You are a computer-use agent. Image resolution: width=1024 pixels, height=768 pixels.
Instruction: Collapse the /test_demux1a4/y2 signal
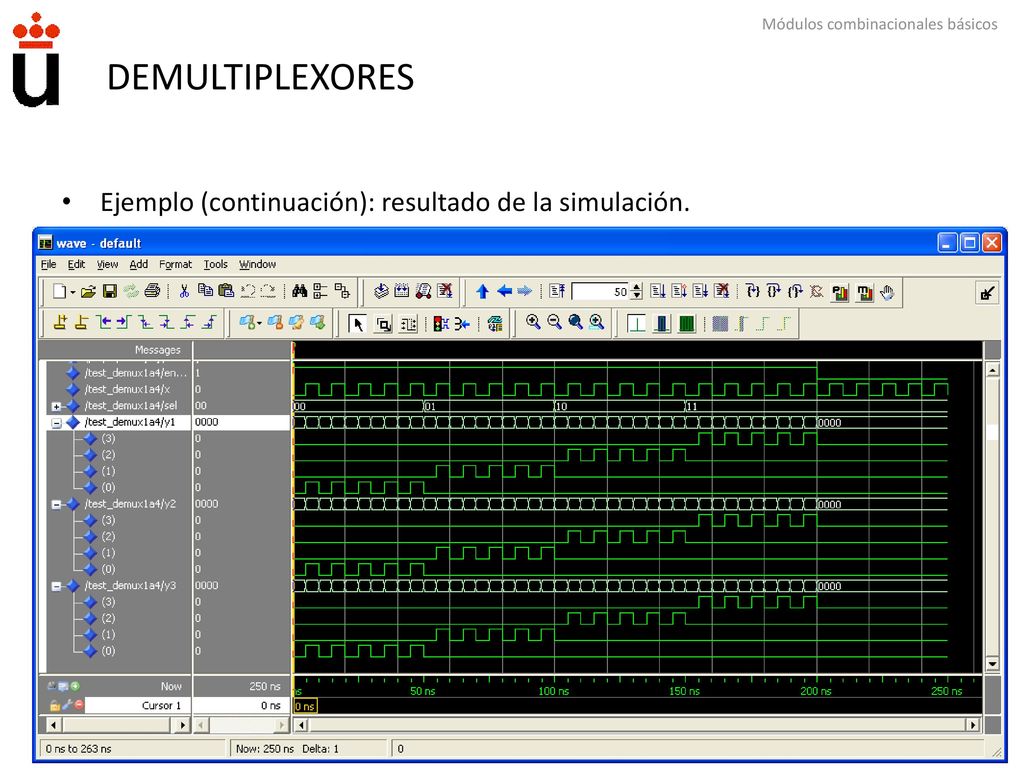[57, 504]
